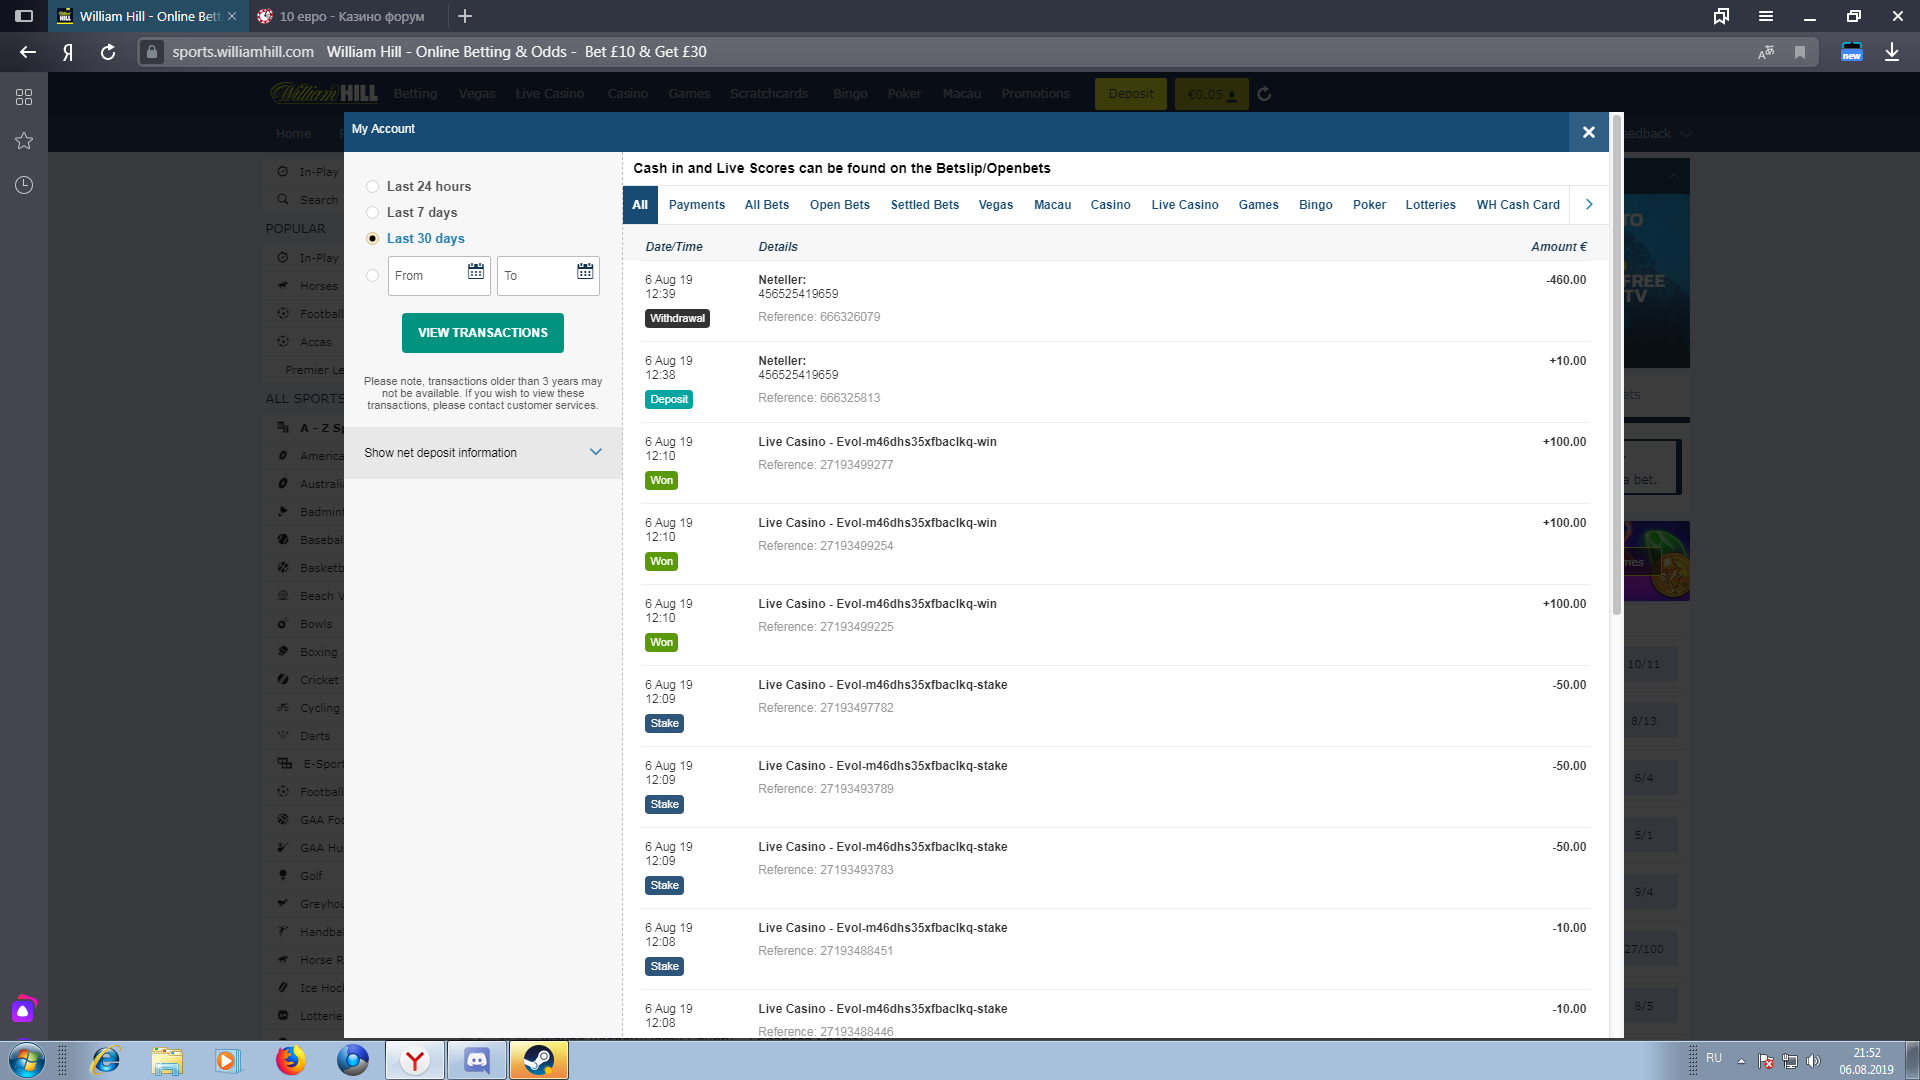
Task: Open the To date calendar picker
Action: [x=585, y=272]
